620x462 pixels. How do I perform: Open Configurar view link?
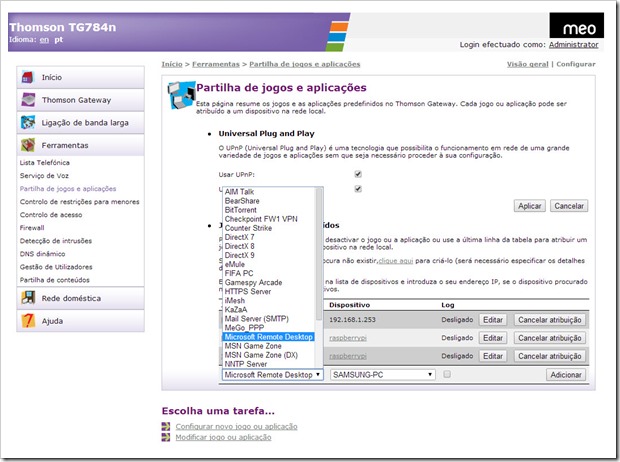coord(576,64)
